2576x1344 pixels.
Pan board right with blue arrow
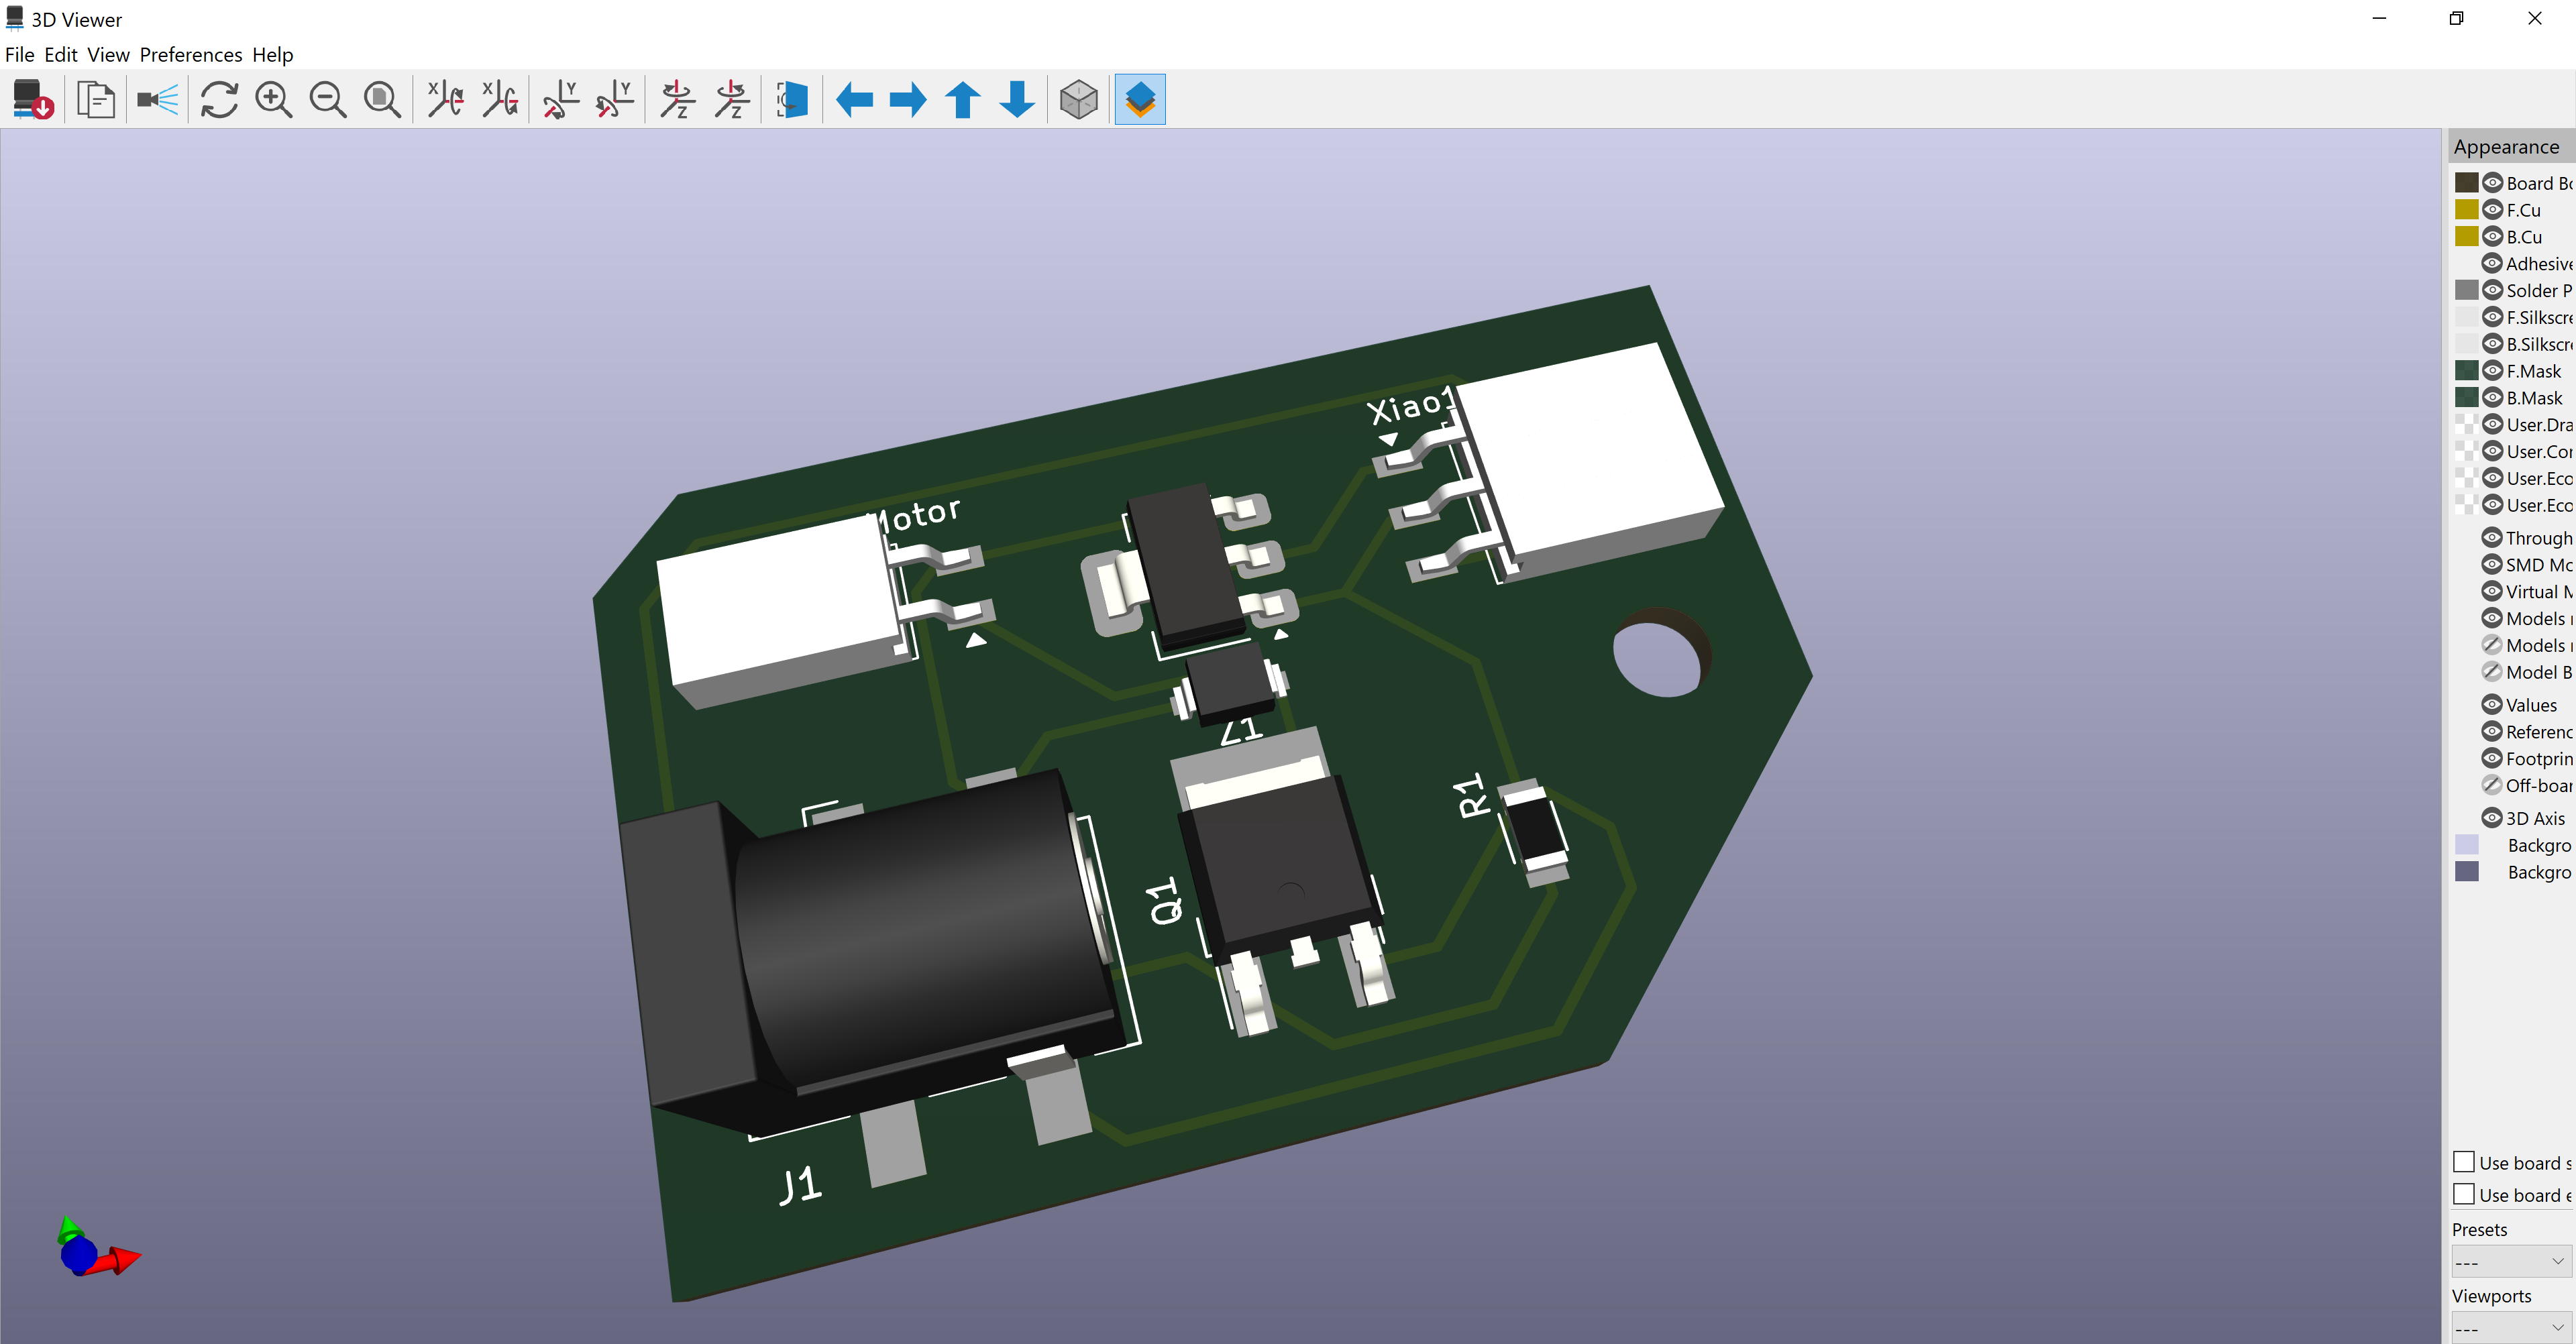coord(908,99)
